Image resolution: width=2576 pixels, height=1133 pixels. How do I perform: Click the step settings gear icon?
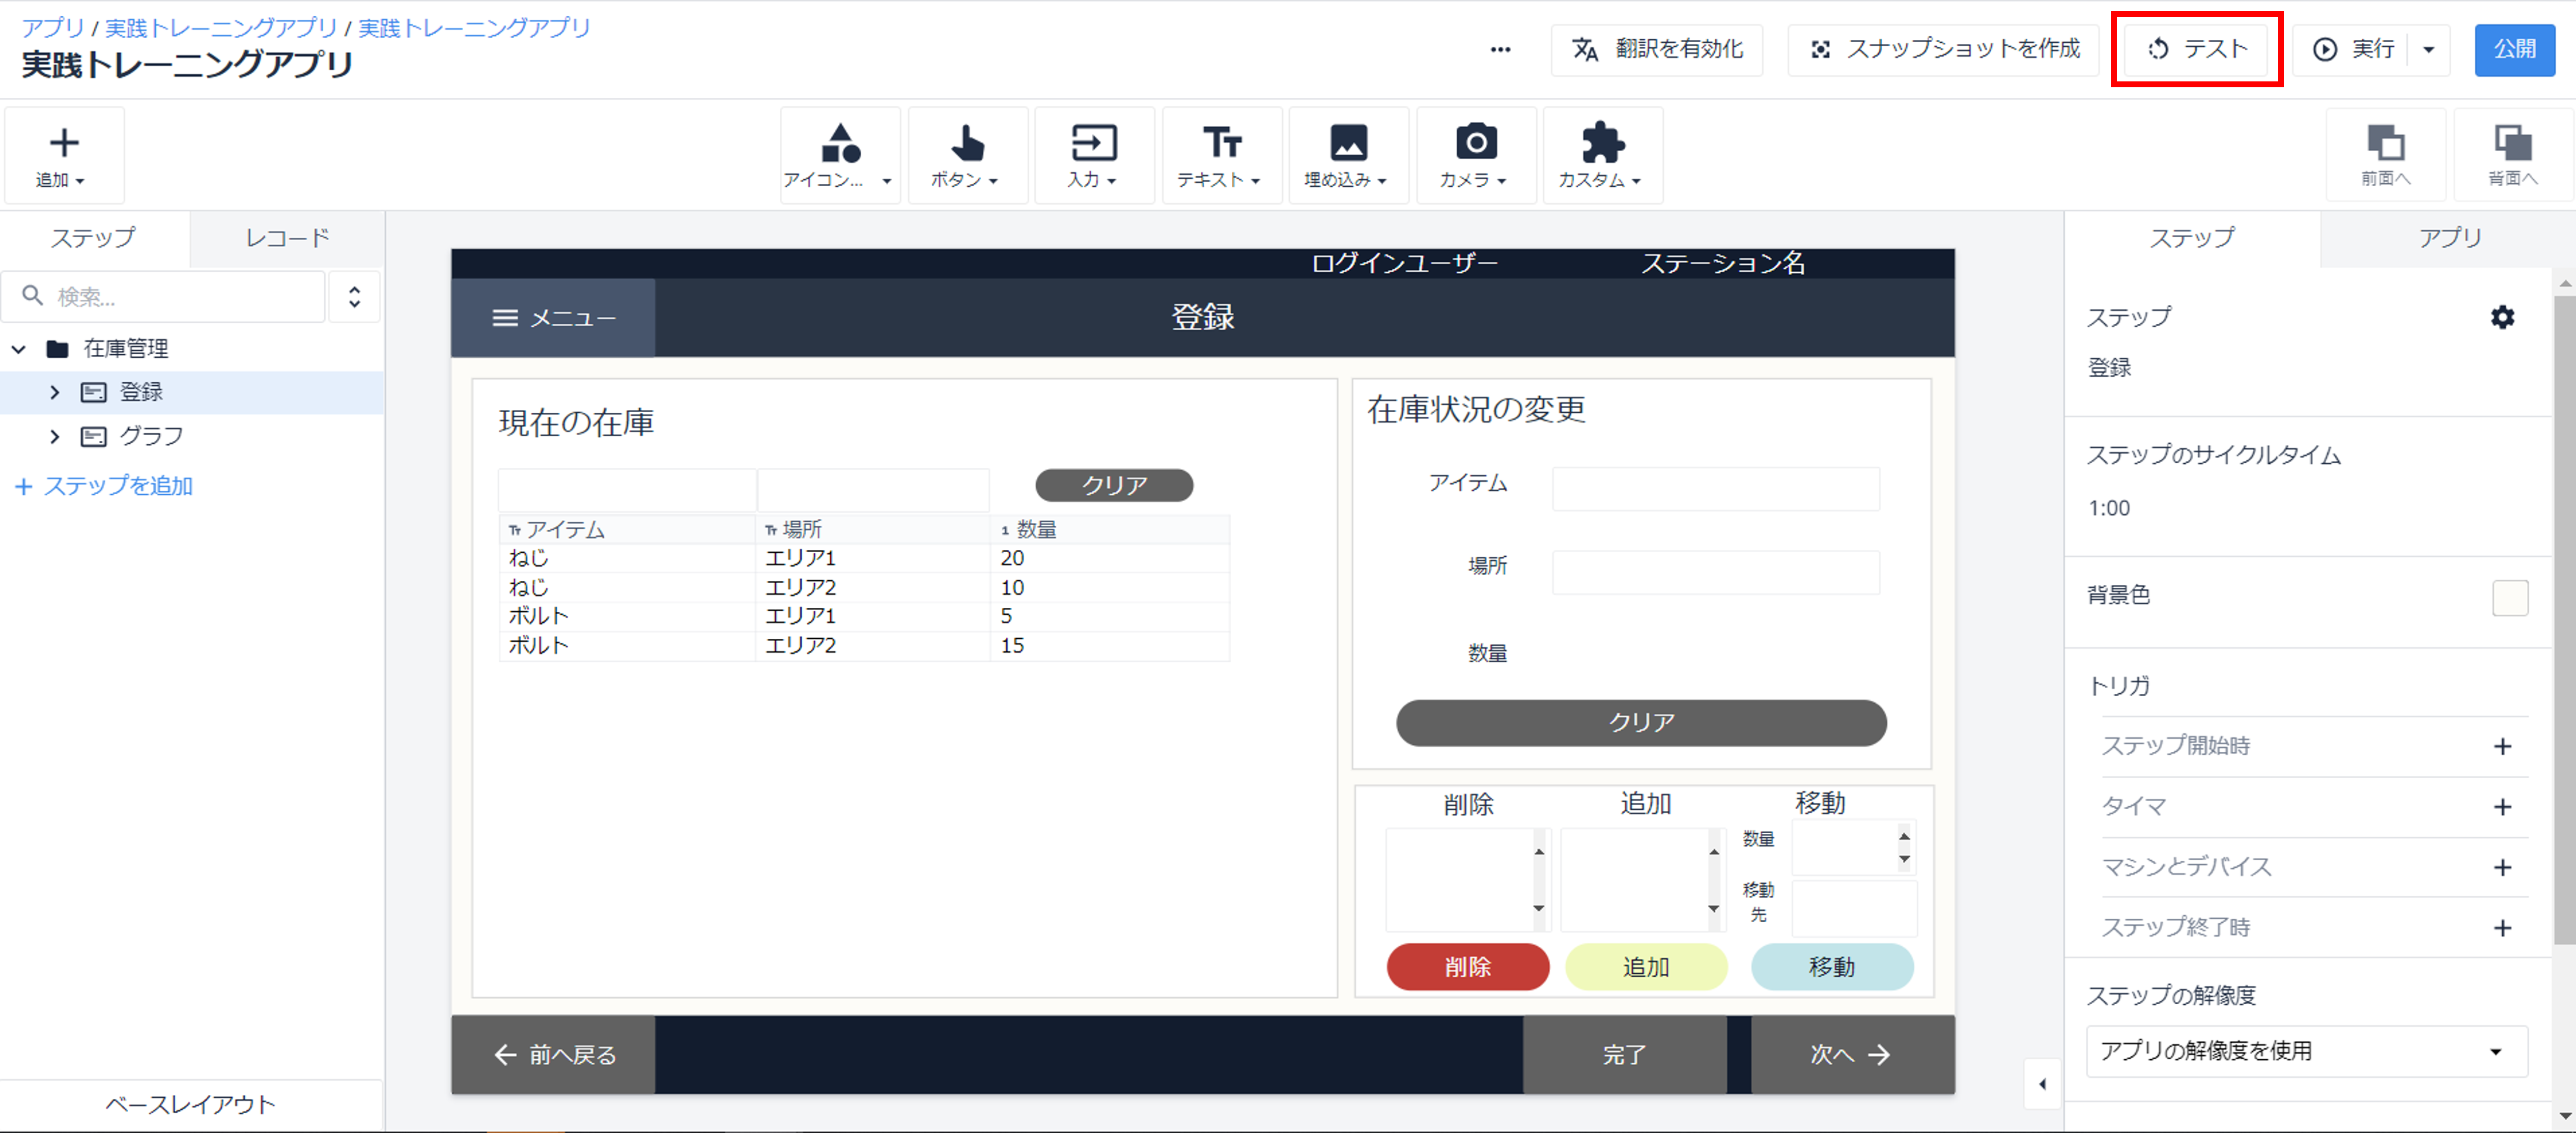point(2502,317)
